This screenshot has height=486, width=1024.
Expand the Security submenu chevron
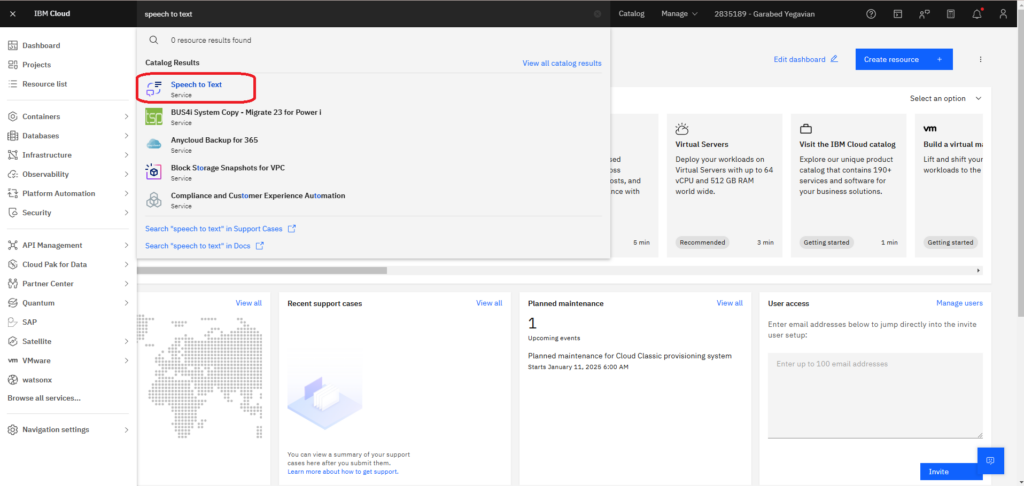click(x=126, y=212)
